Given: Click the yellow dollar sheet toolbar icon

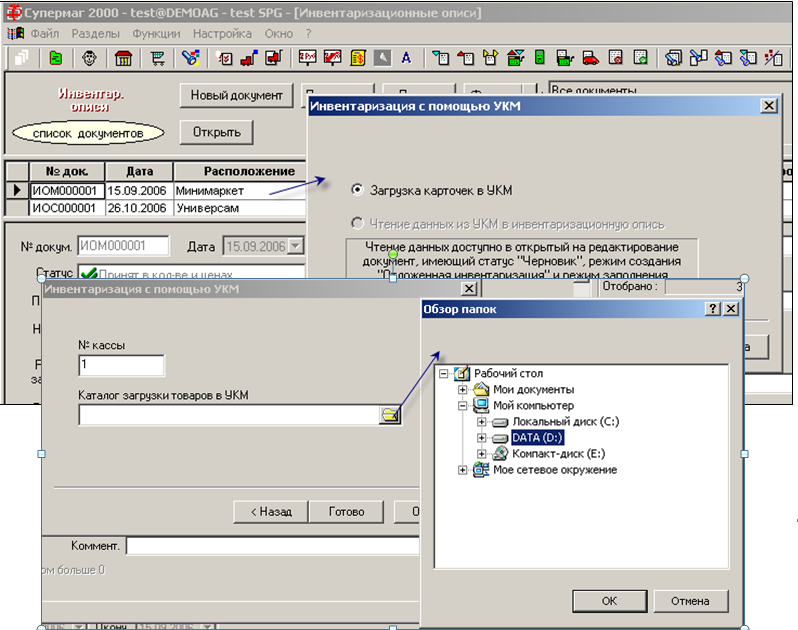Looking at the screenshot, I should pyautogui.click(x=358, y=58).
